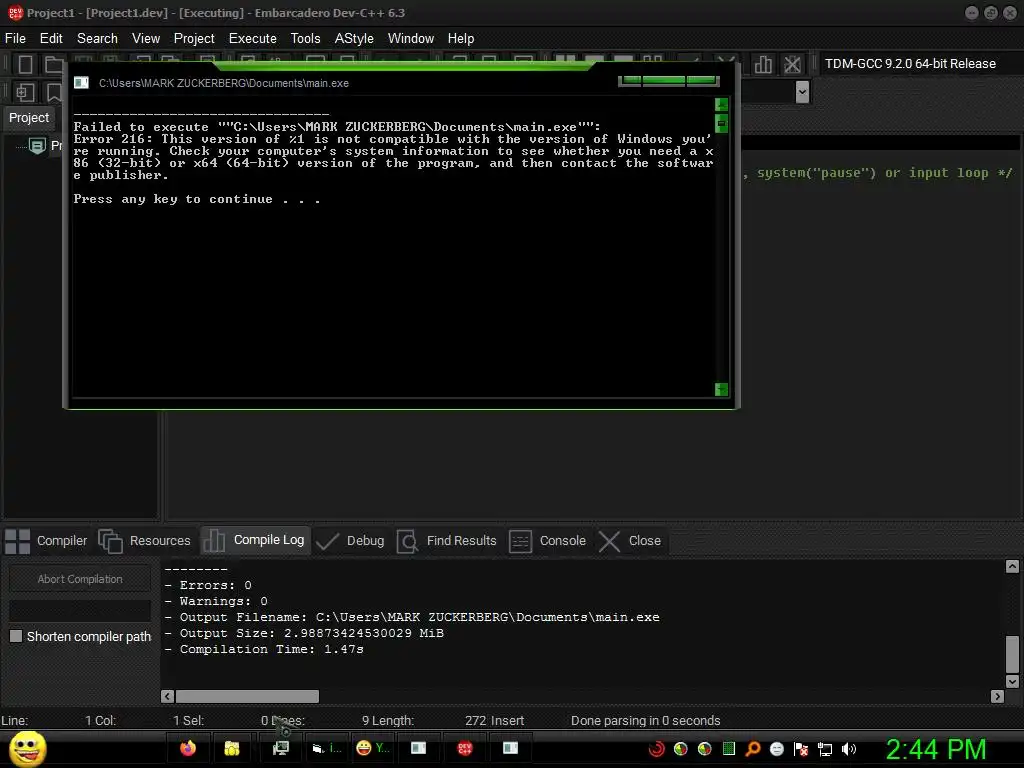Screen dimensions: 1024x768
Task: Click the console window scroll up arrow
Action: (x=722, y=104)
